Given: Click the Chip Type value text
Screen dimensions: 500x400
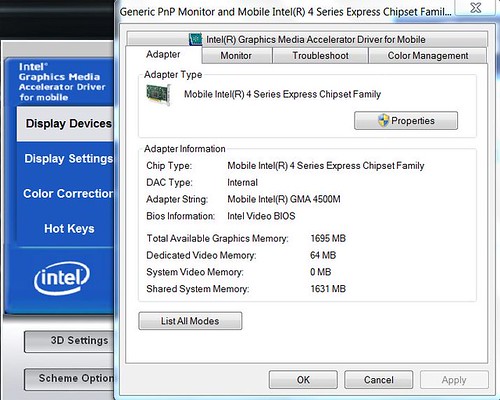Looking at the screenshot, I should pyautogui.click(x=326, y=166).
